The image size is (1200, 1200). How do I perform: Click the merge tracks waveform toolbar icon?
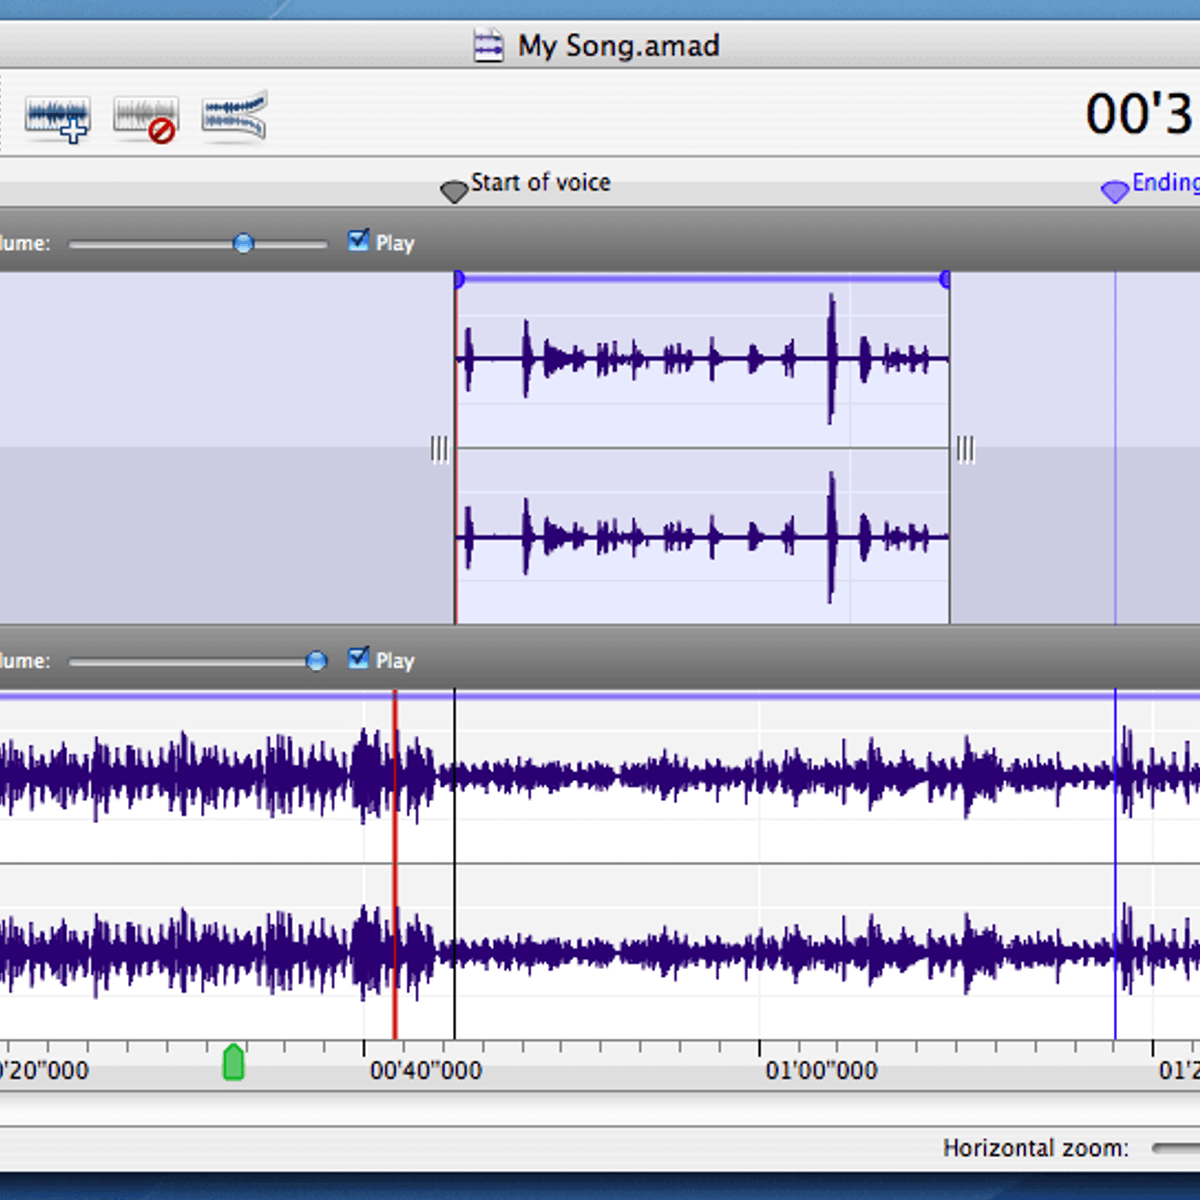[234, 117]
